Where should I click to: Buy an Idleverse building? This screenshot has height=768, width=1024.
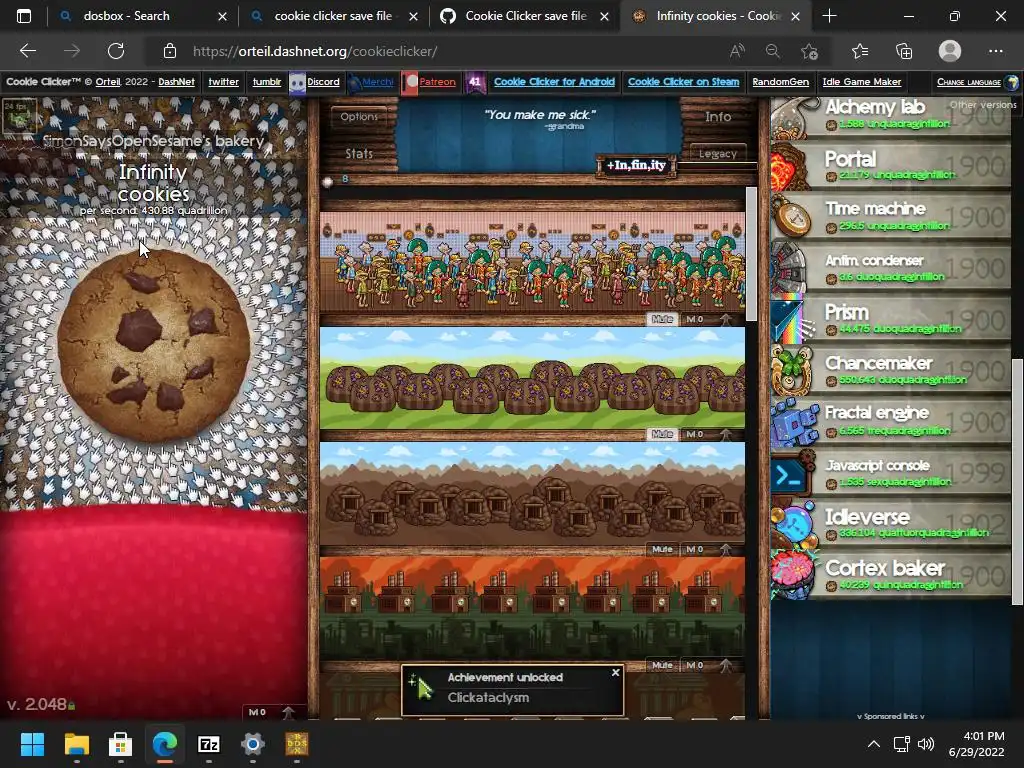click(891, 524)
